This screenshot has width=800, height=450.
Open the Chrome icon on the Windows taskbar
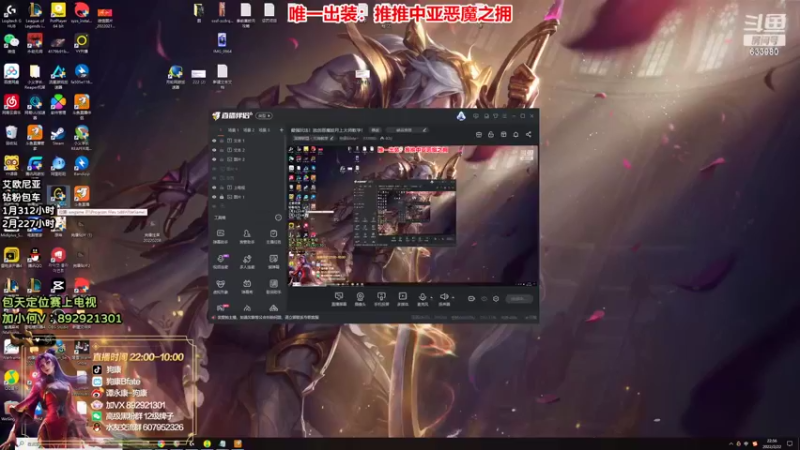162,444
